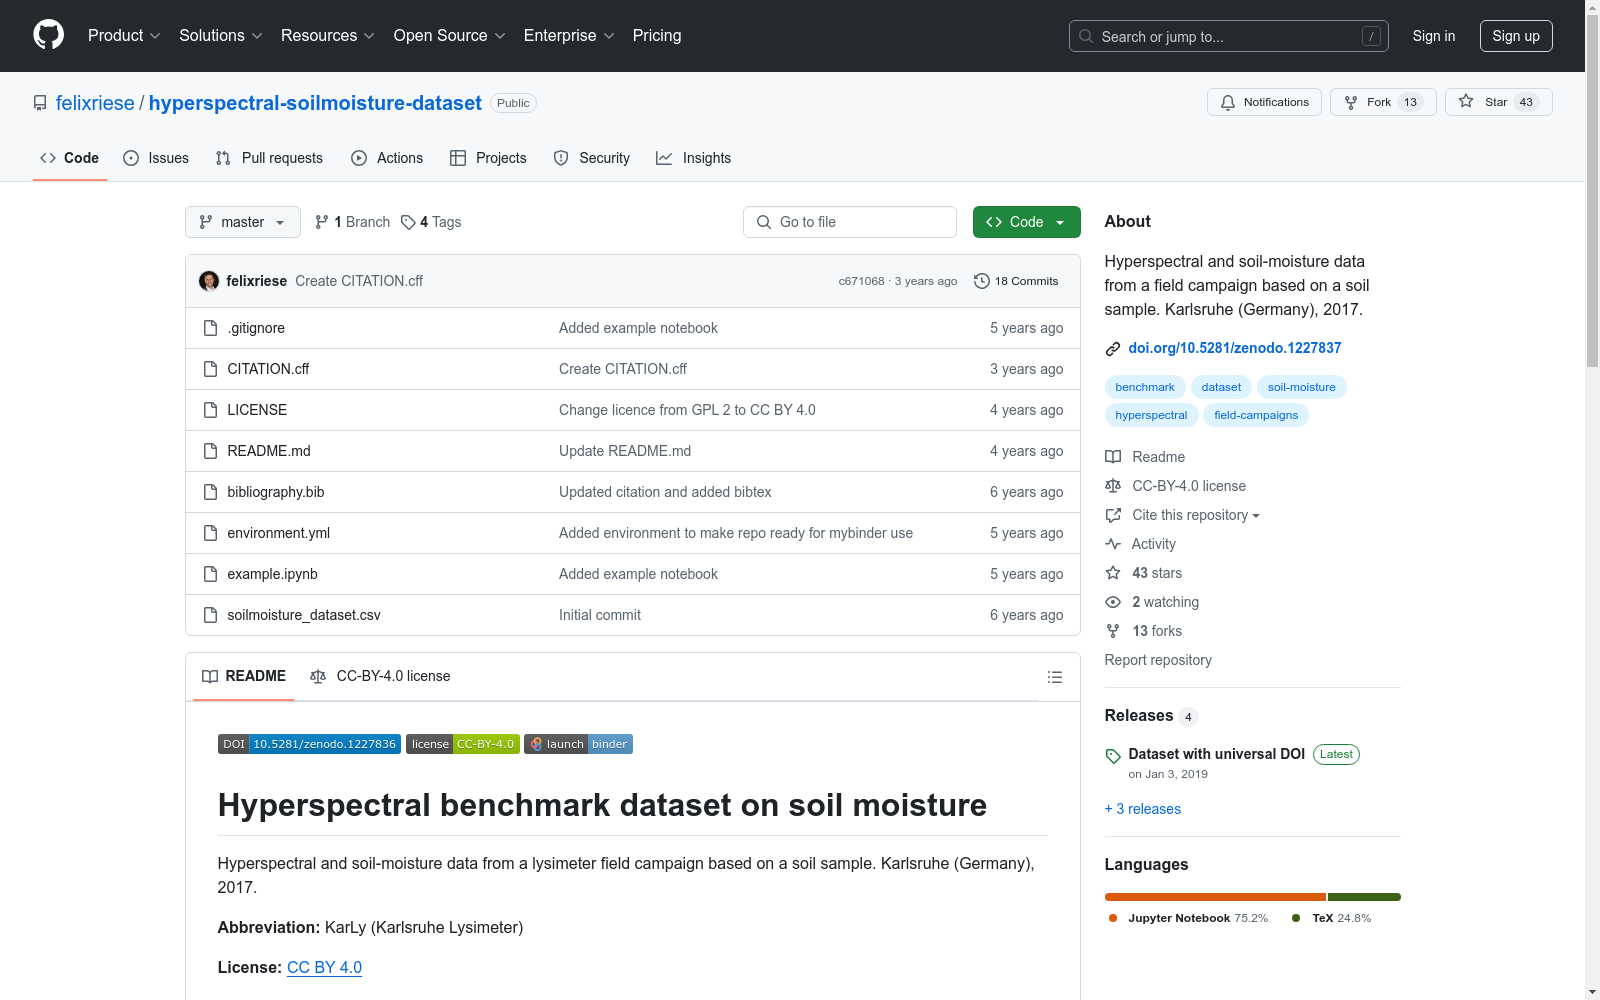Click the TeX language bar segment
Viewport: 1600px width, 1000px height.
tap(1364, 897)
